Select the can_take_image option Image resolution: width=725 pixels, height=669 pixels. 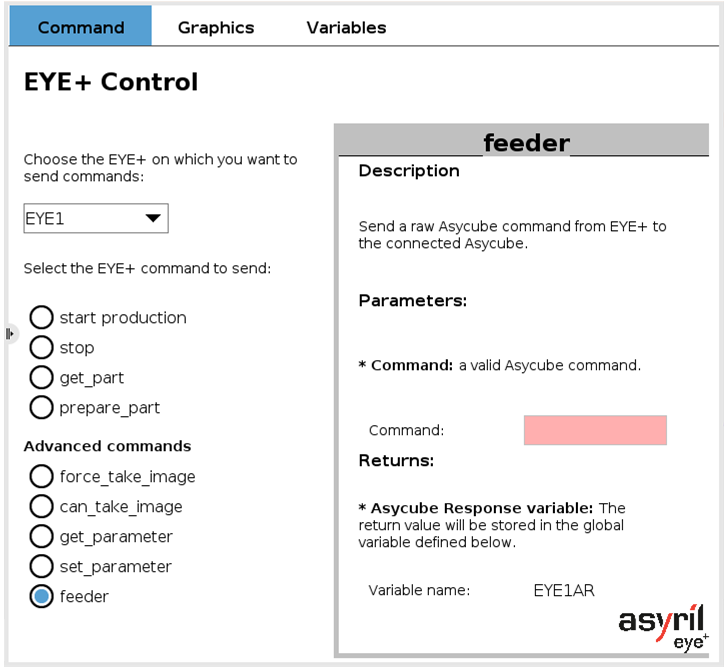41,507
